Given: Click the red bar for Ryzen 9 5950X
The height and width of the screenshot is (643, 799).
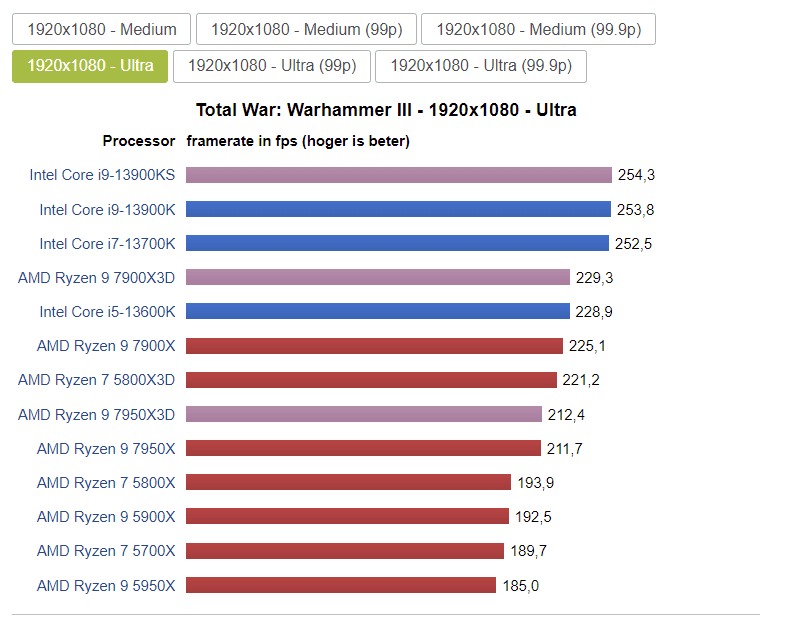Looking at the screenshot, I should tap(341, 585).
